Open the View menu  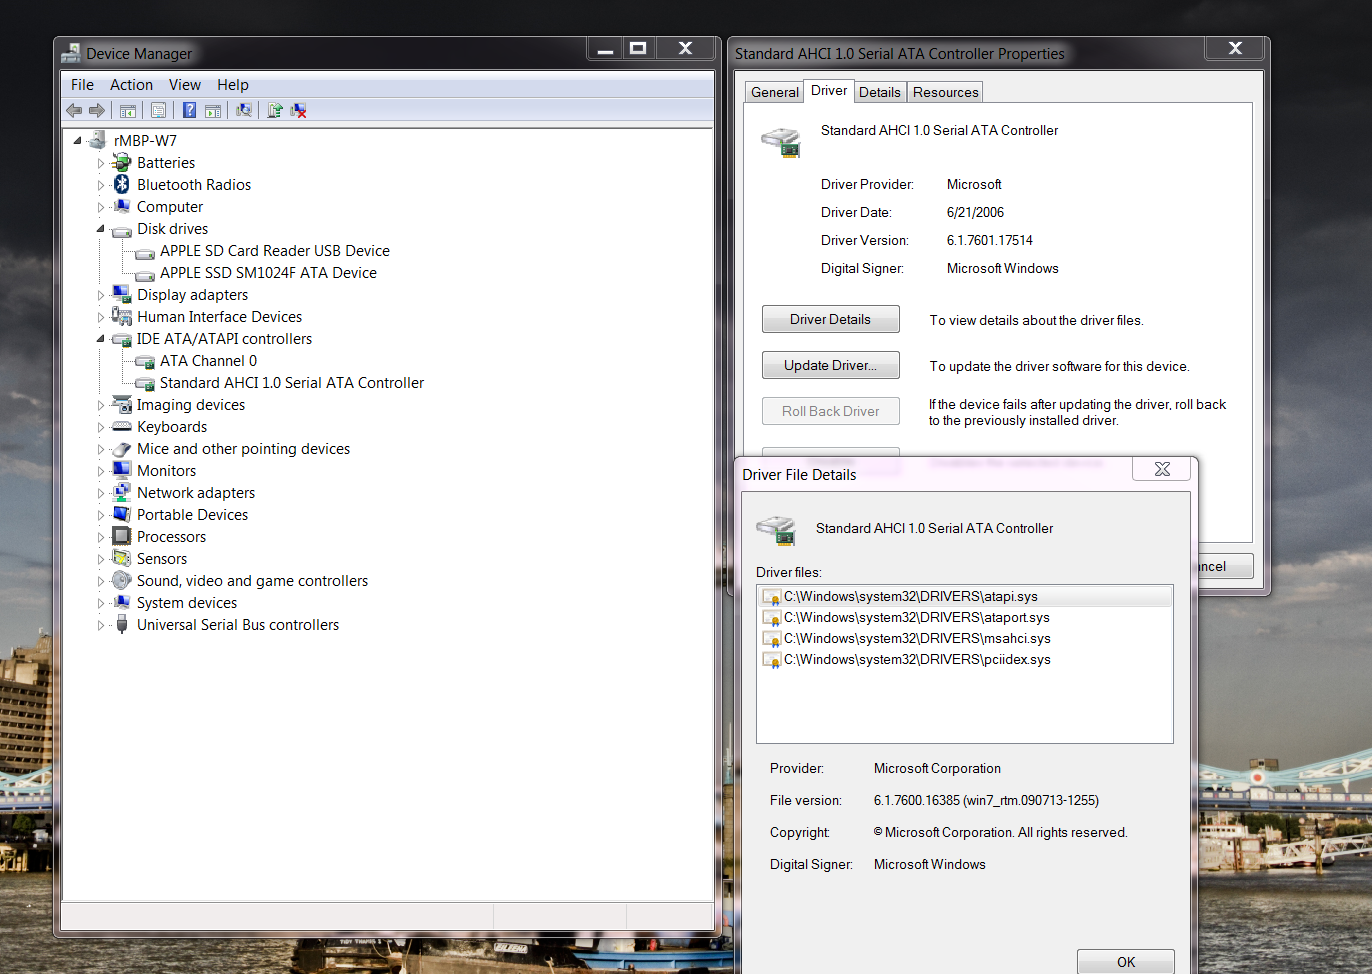point(184,85)
